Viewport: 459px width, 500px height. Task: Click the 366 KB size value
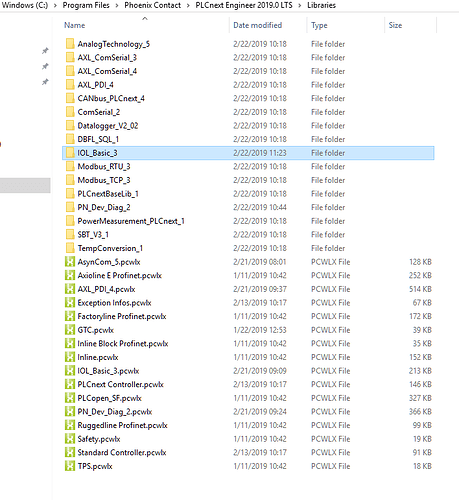420,411
